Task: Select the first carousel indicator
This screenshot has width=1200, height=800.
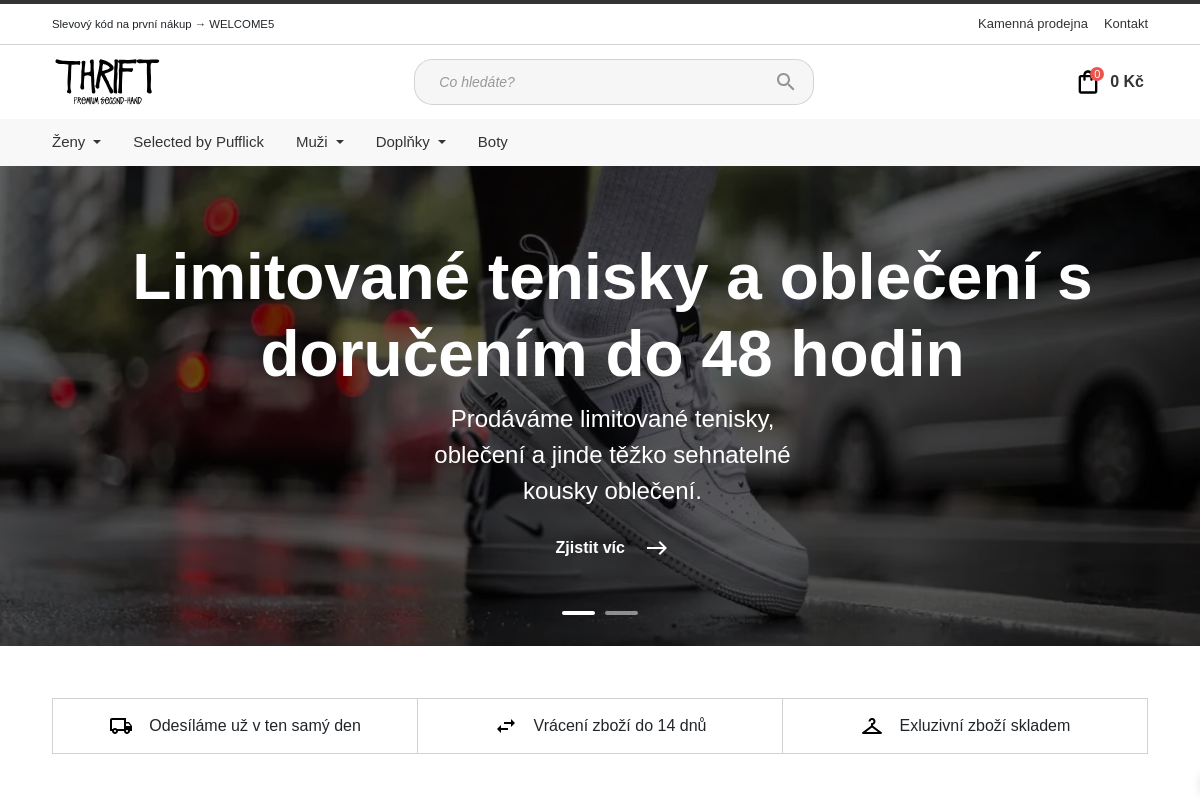Action: click(x=578, y=612)
